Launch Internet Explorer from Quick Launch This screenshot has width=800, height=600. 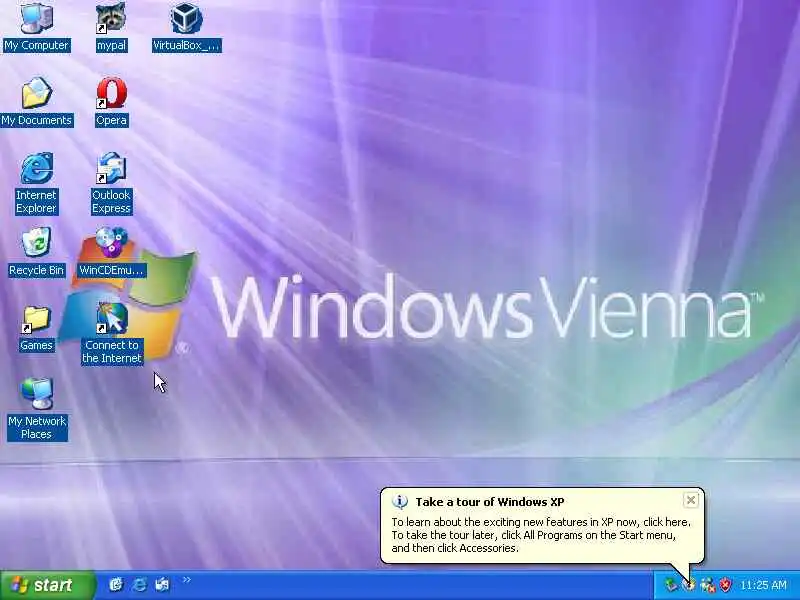click(139, 584)
